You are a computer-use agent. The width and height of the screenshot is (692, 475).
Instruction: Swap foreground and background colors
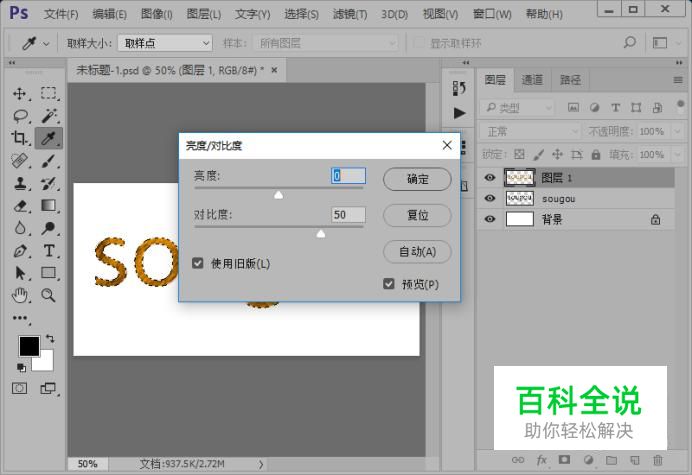tap(50, 339)
